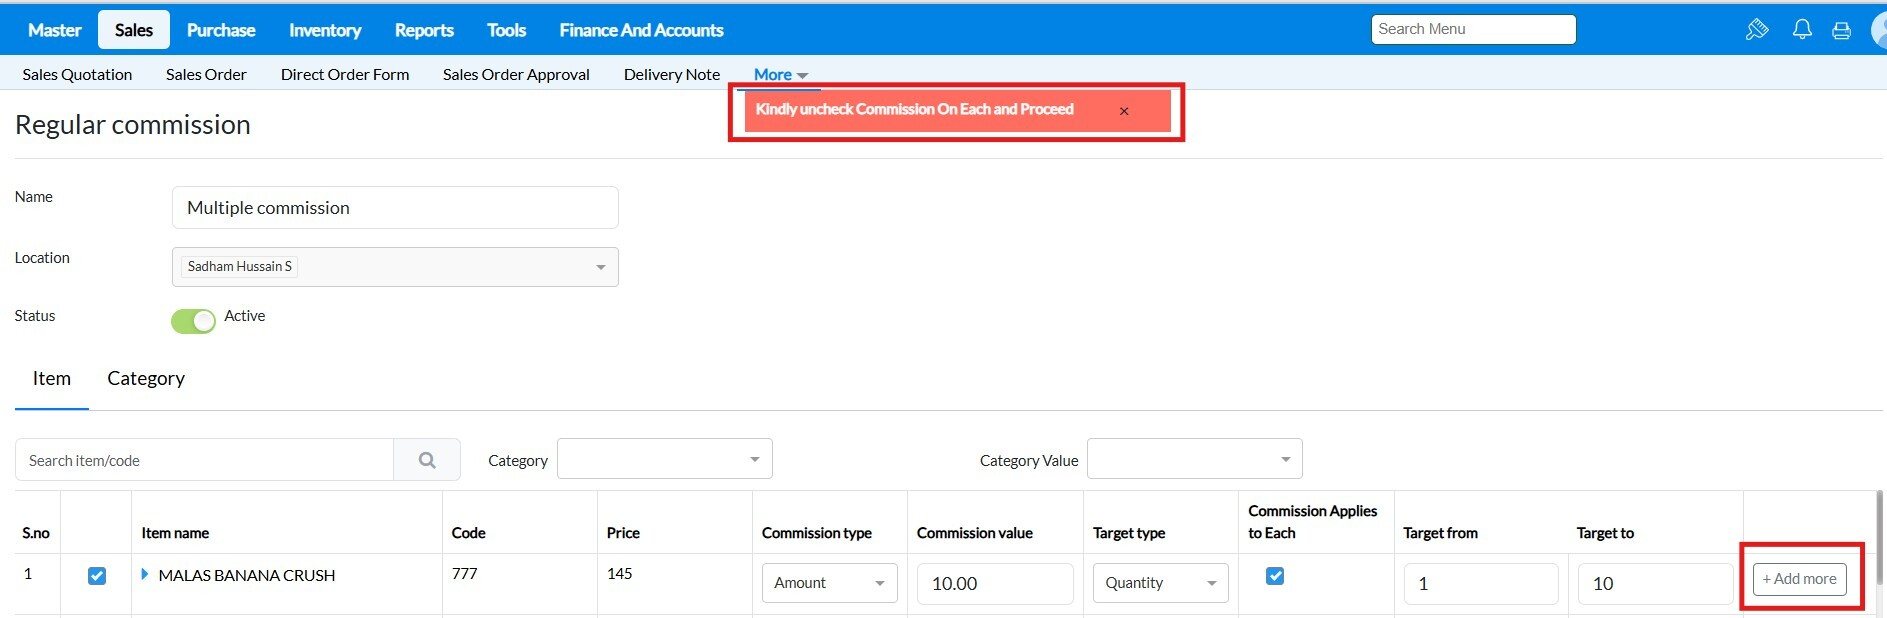This screenshot has width=1887, height=618.
Task: Open the Commission type Amount dropdown
Action: point(829,583)
